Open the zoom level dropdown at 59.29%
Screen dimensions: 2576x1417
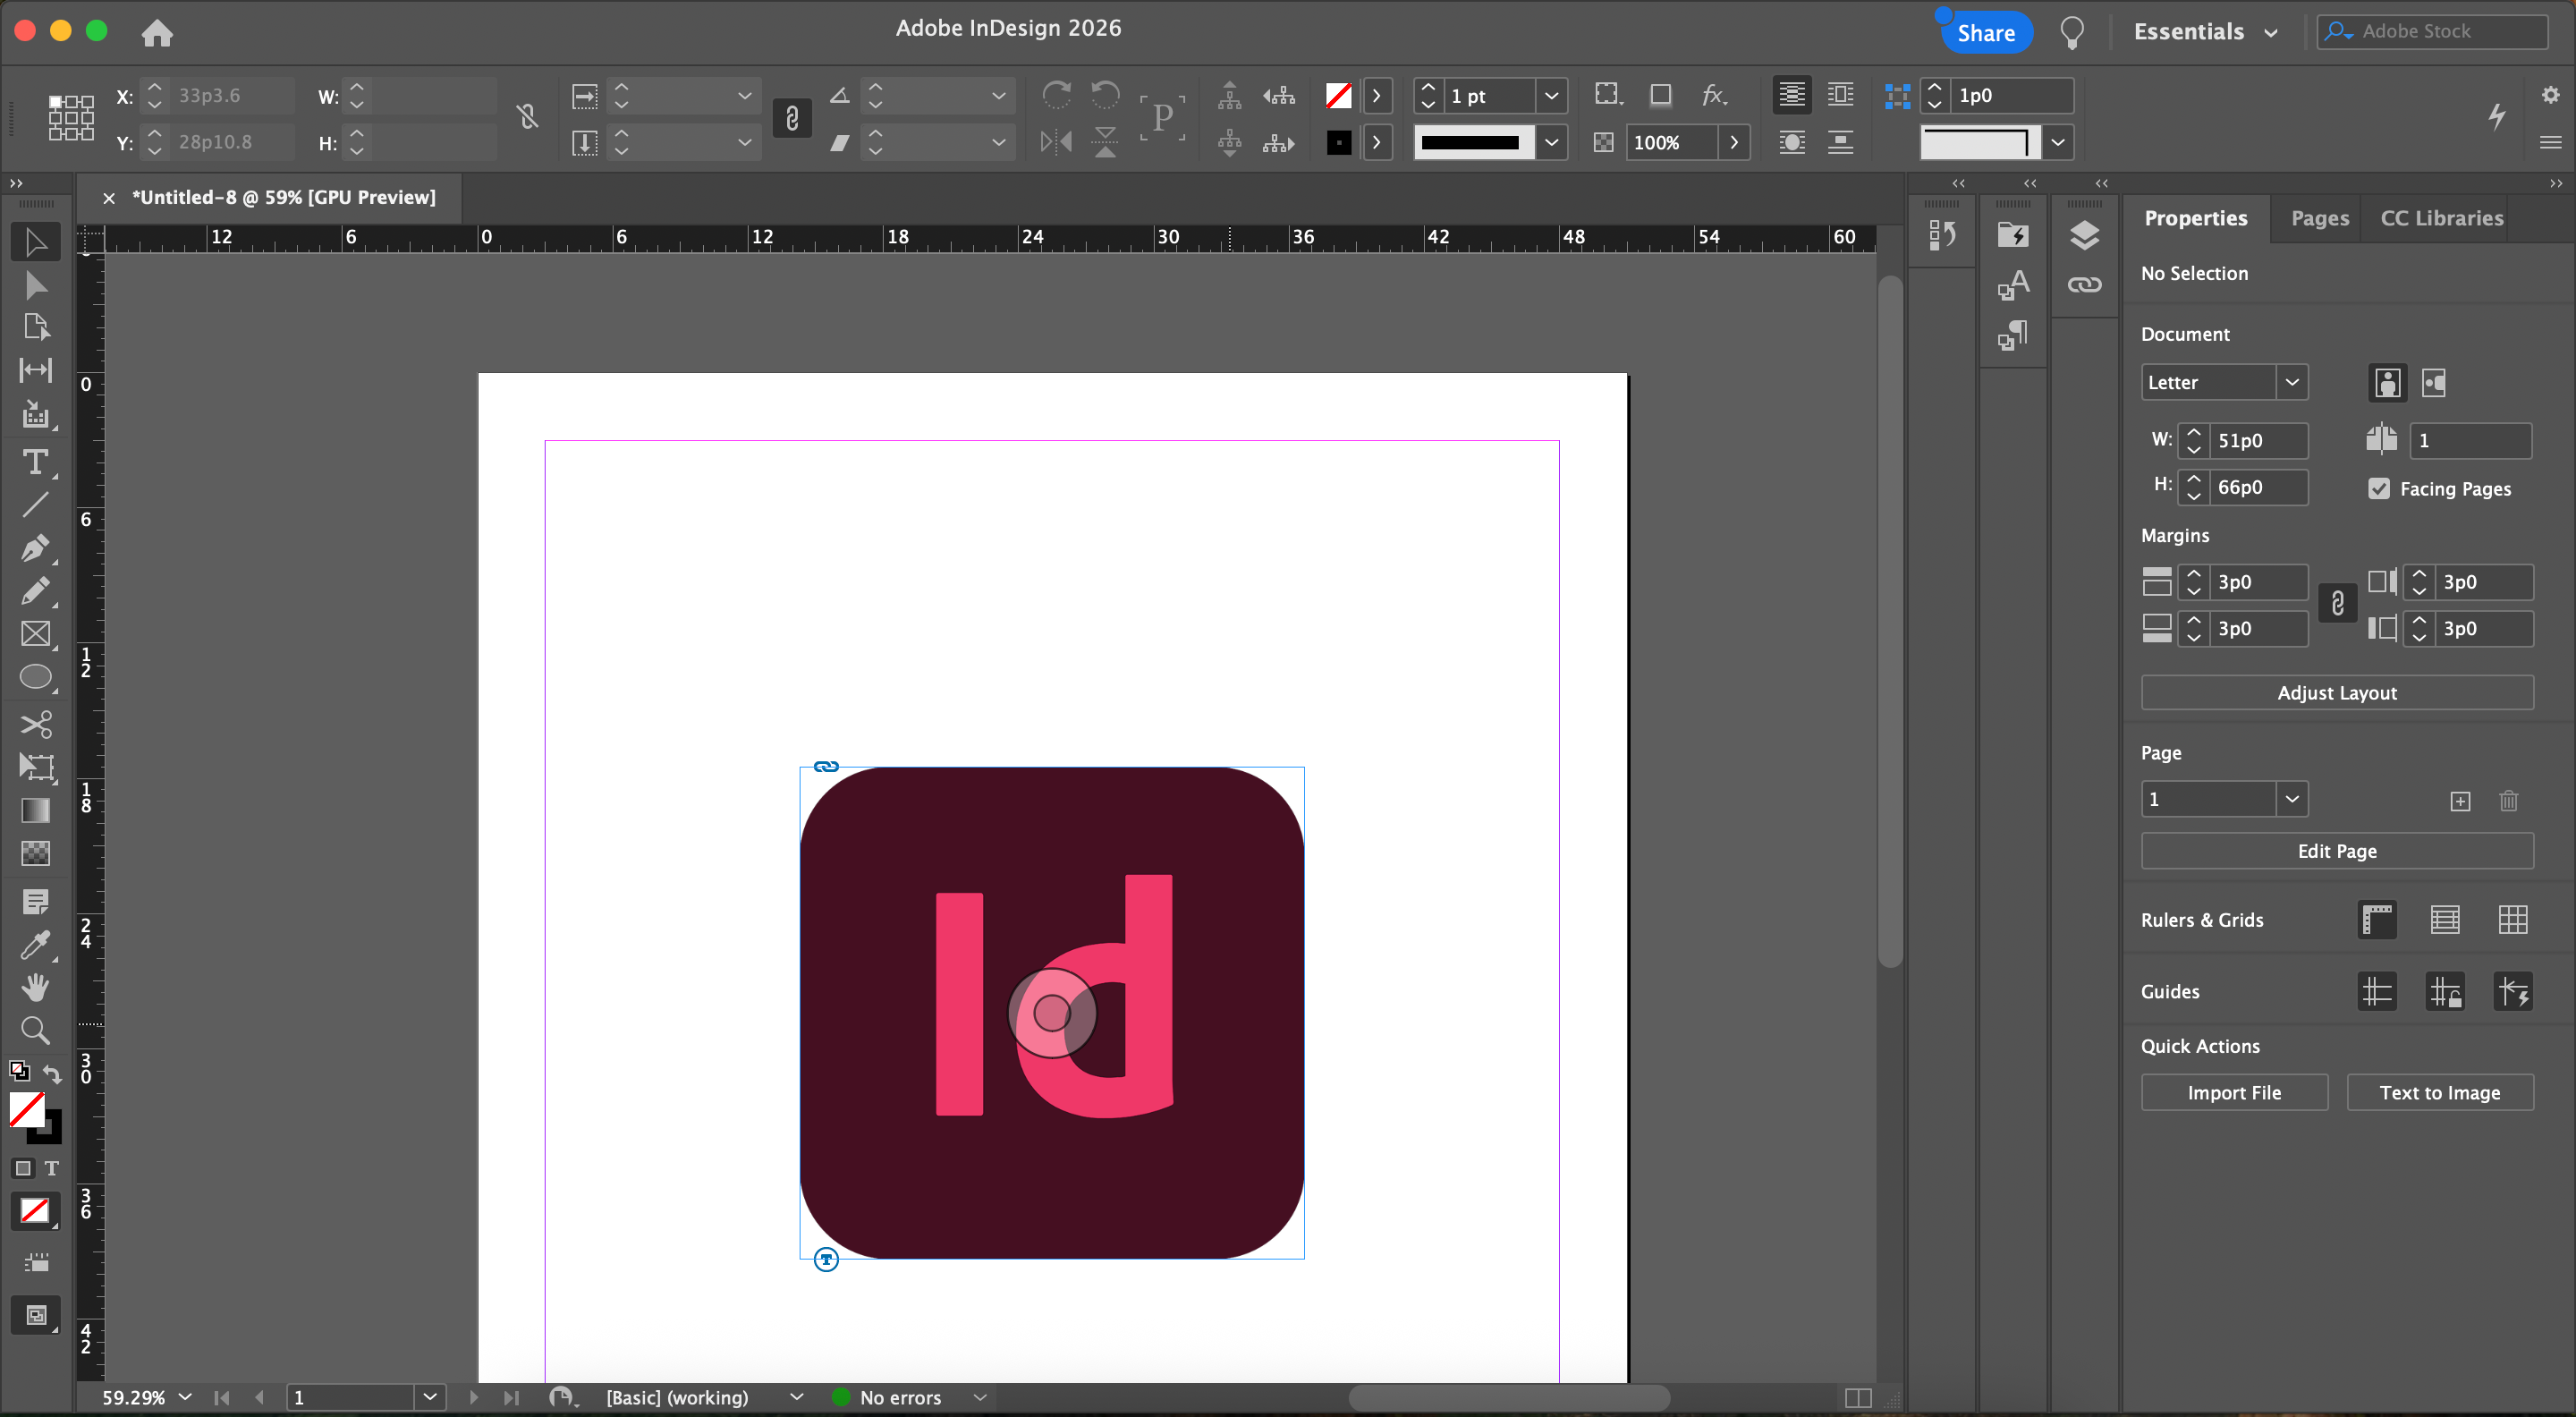click(x=185, y=1397)
